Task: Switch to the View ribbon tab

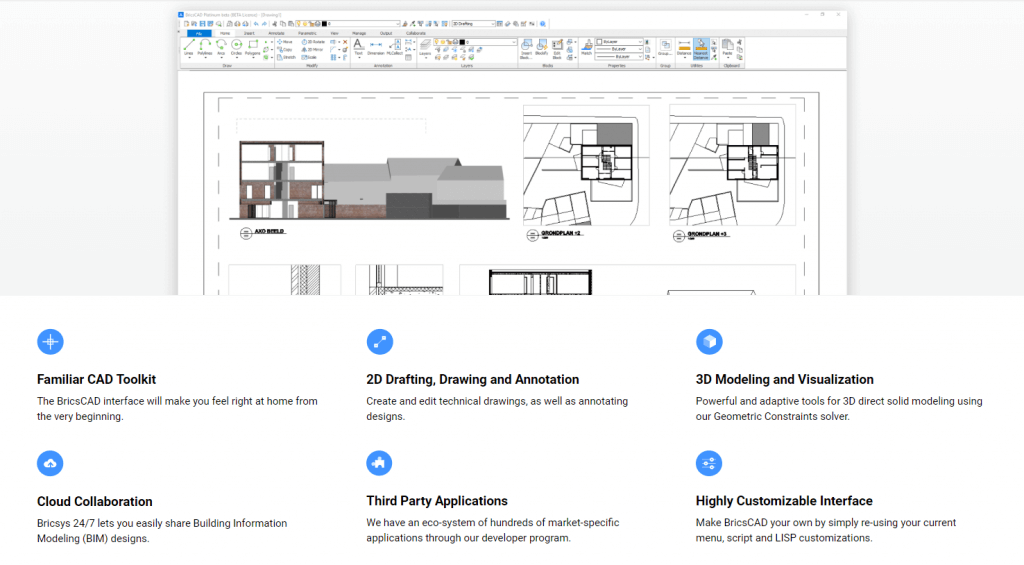Action: (334, 33)
